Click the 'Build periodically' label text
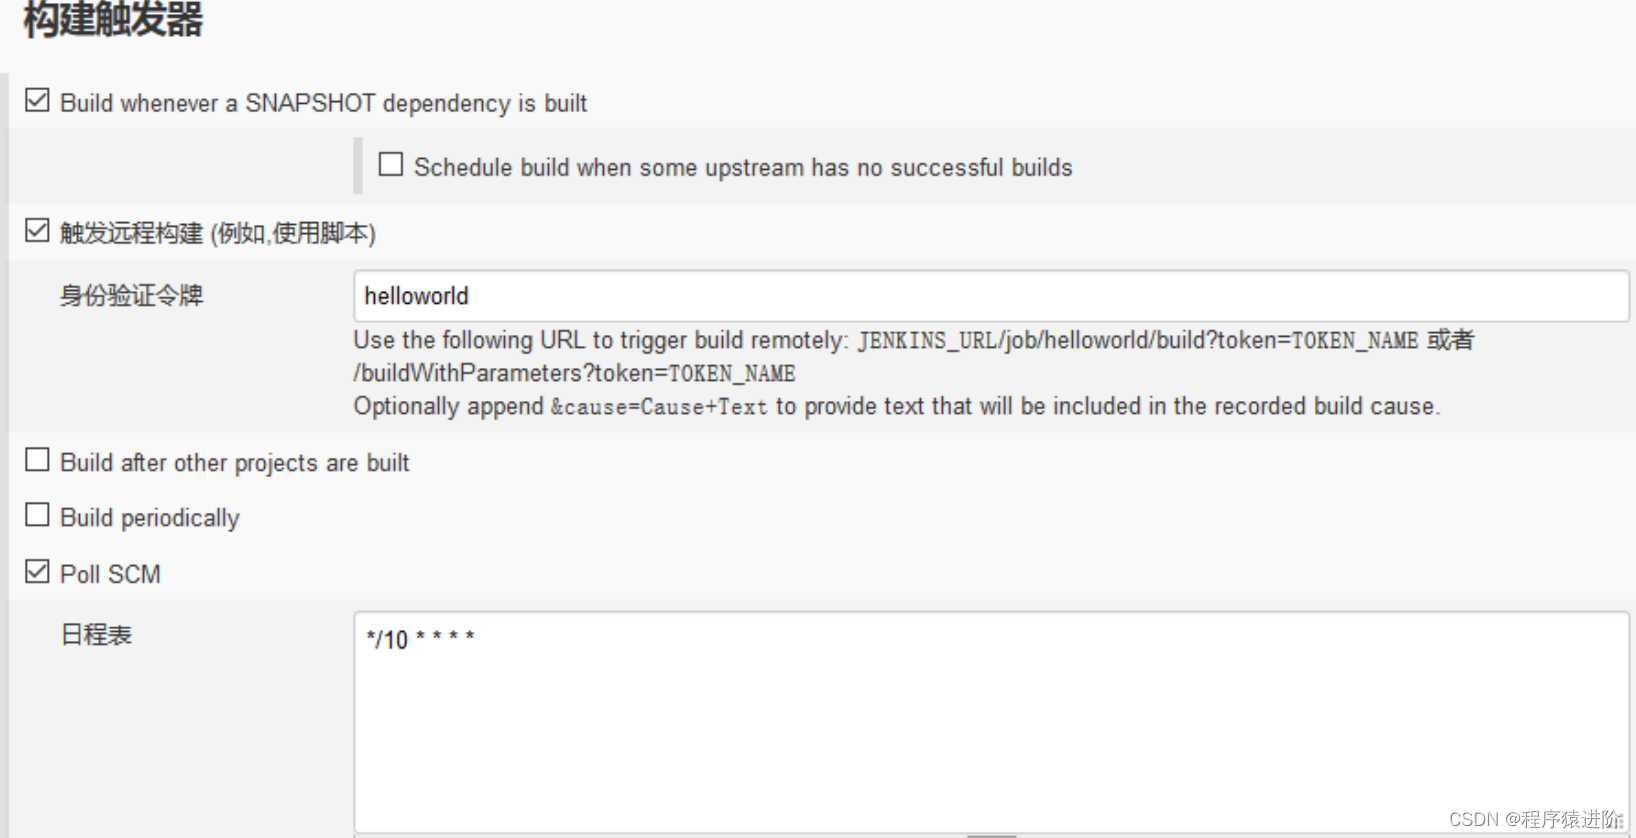1636x838 pixels. tap(150, 518)
